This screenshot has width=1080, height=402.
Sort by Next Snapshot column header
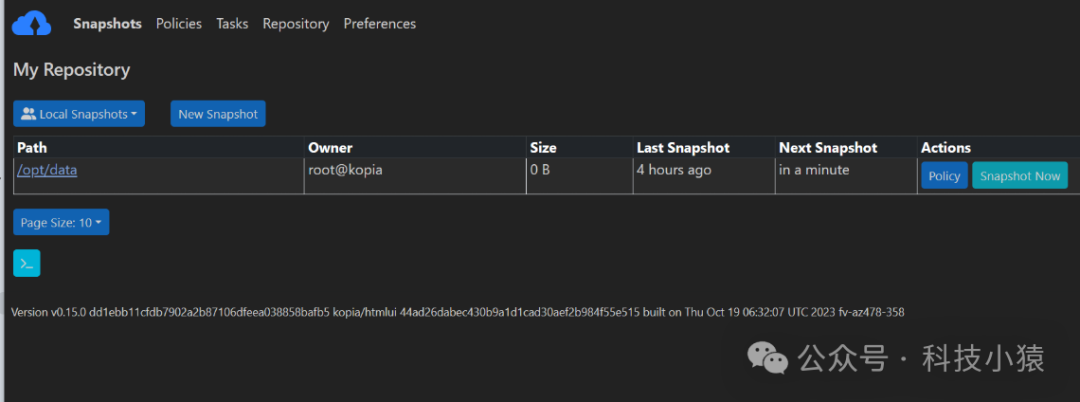pos(828,148)
